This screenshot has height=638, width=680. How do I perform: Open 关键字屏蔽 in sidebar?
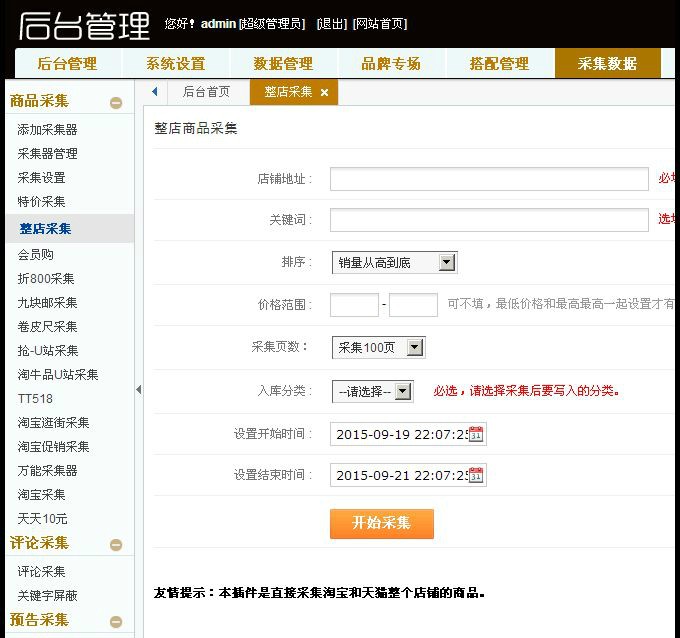coord(47,595)
